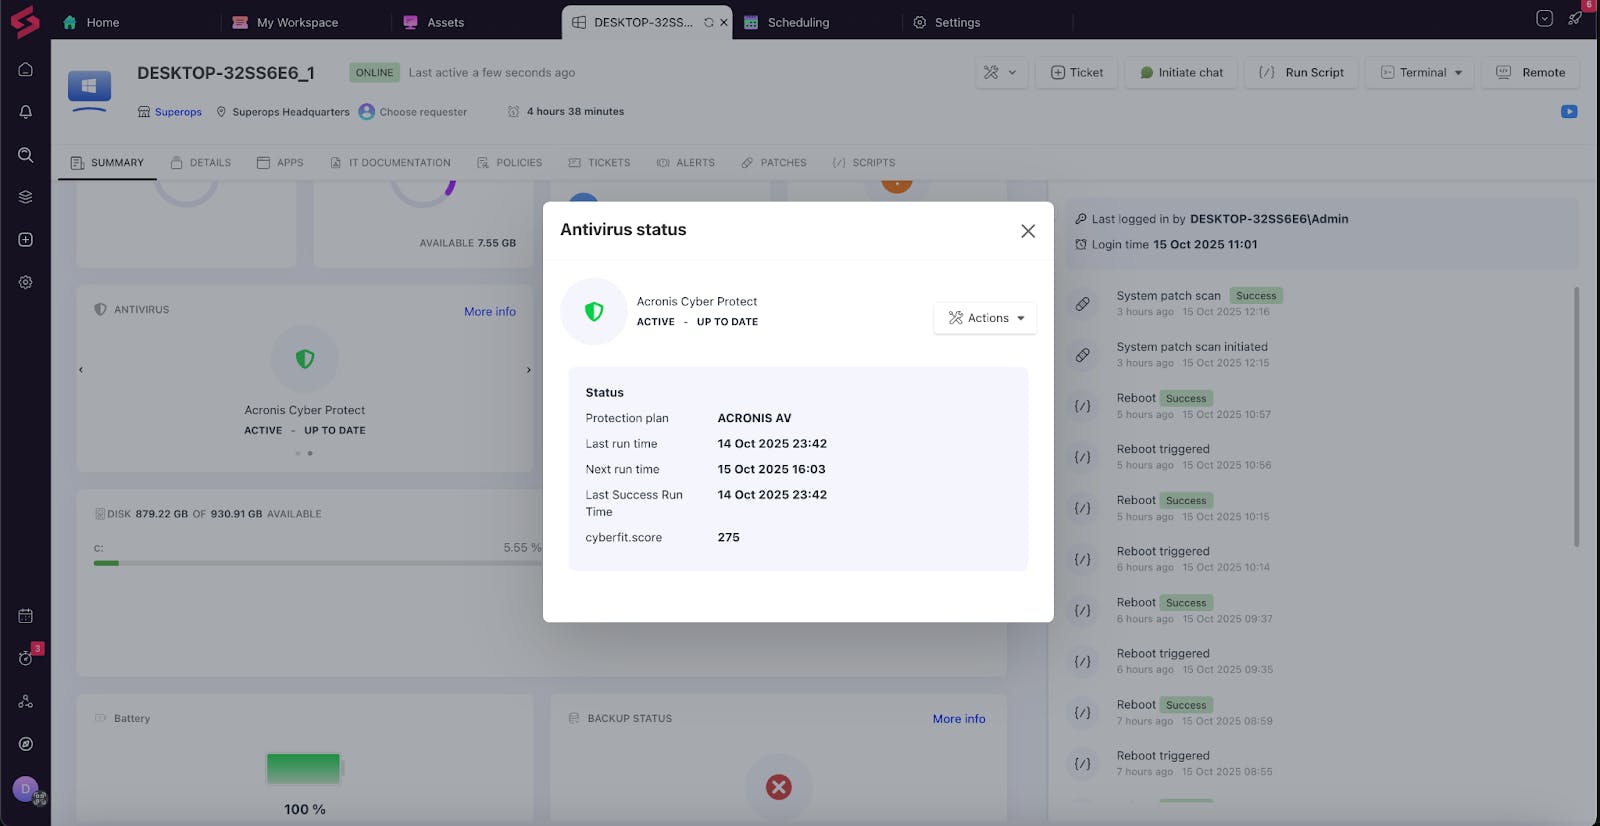Open settings gear icon in left sidebar

click(25, 282)
